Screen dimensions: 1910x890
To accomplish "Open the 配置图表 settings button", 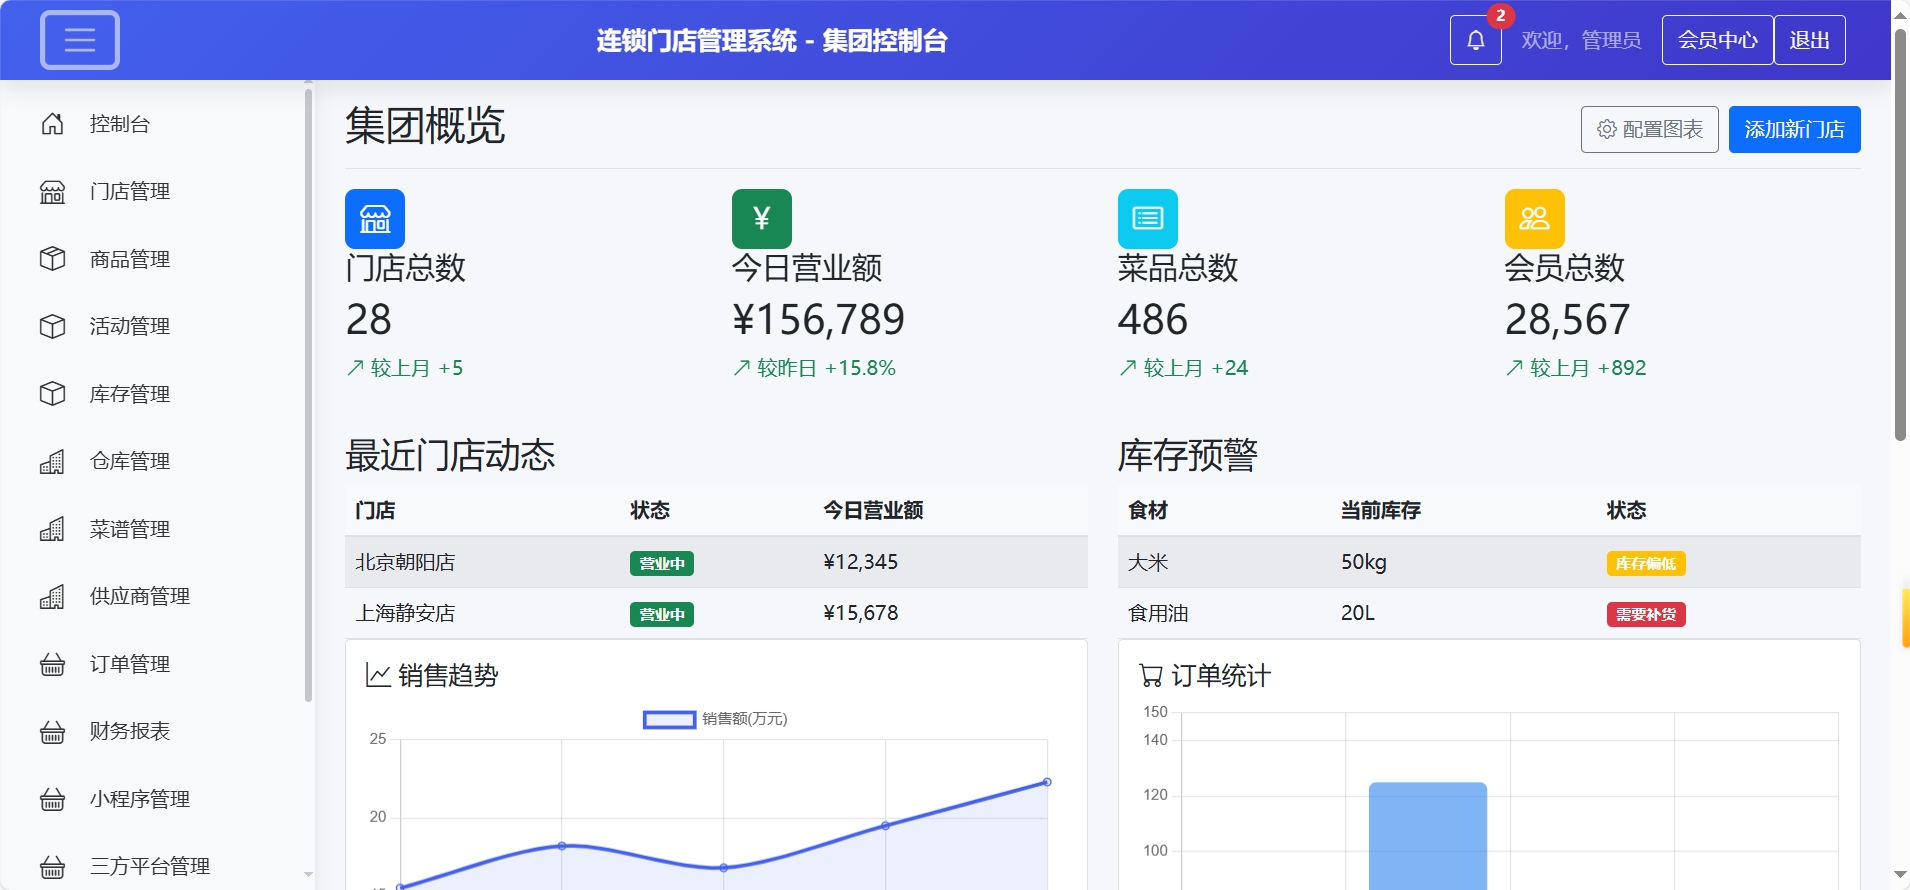I will (x=1649, y=130).
